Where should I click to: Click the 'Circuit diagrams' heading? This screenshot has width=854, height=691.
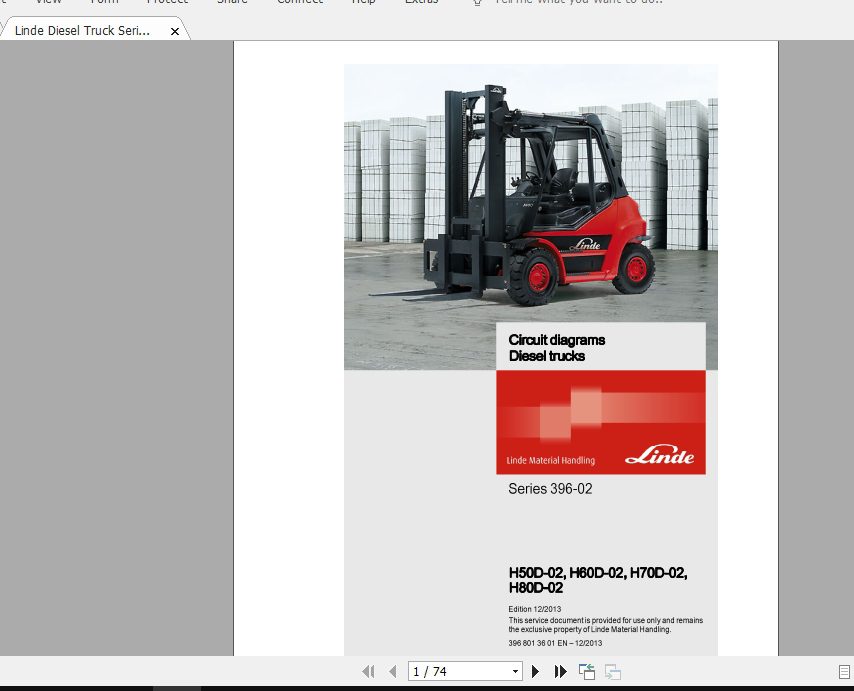[x=557, y=340]
